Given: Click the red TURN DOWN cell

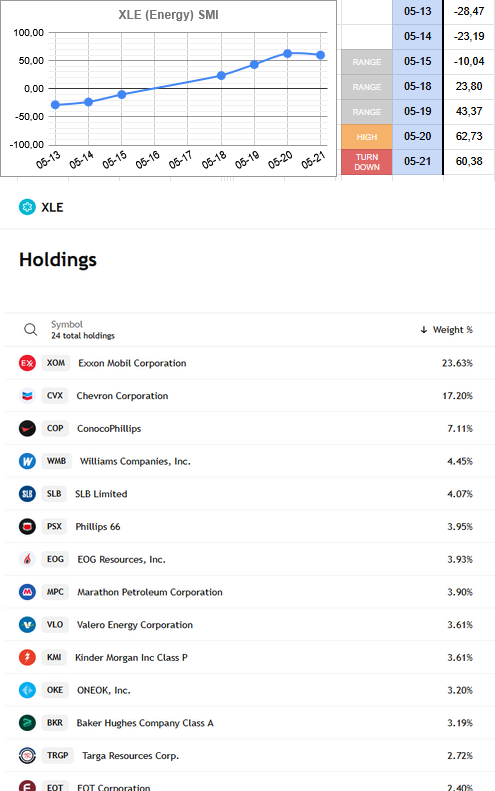Looking at the screenshot, I should [x=367, y=162].
